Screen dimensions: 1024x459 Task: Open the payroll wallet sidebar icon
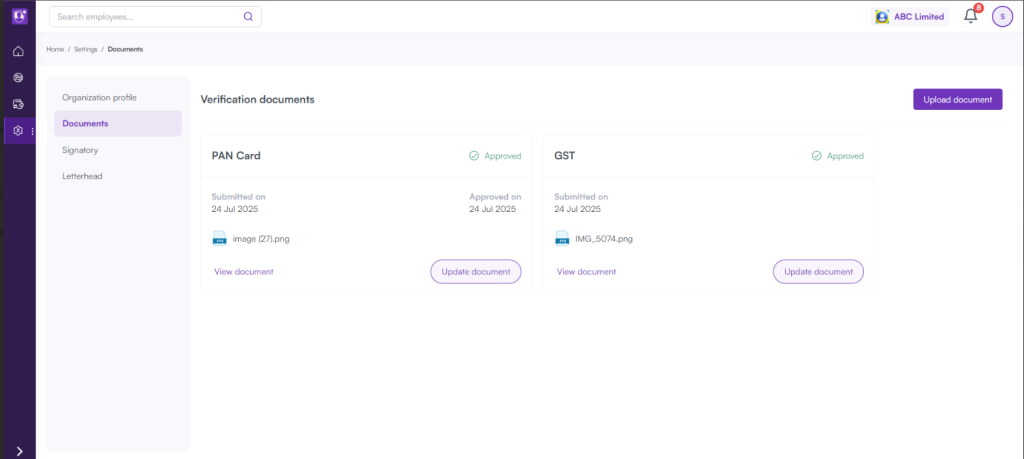tap(18, 104)
